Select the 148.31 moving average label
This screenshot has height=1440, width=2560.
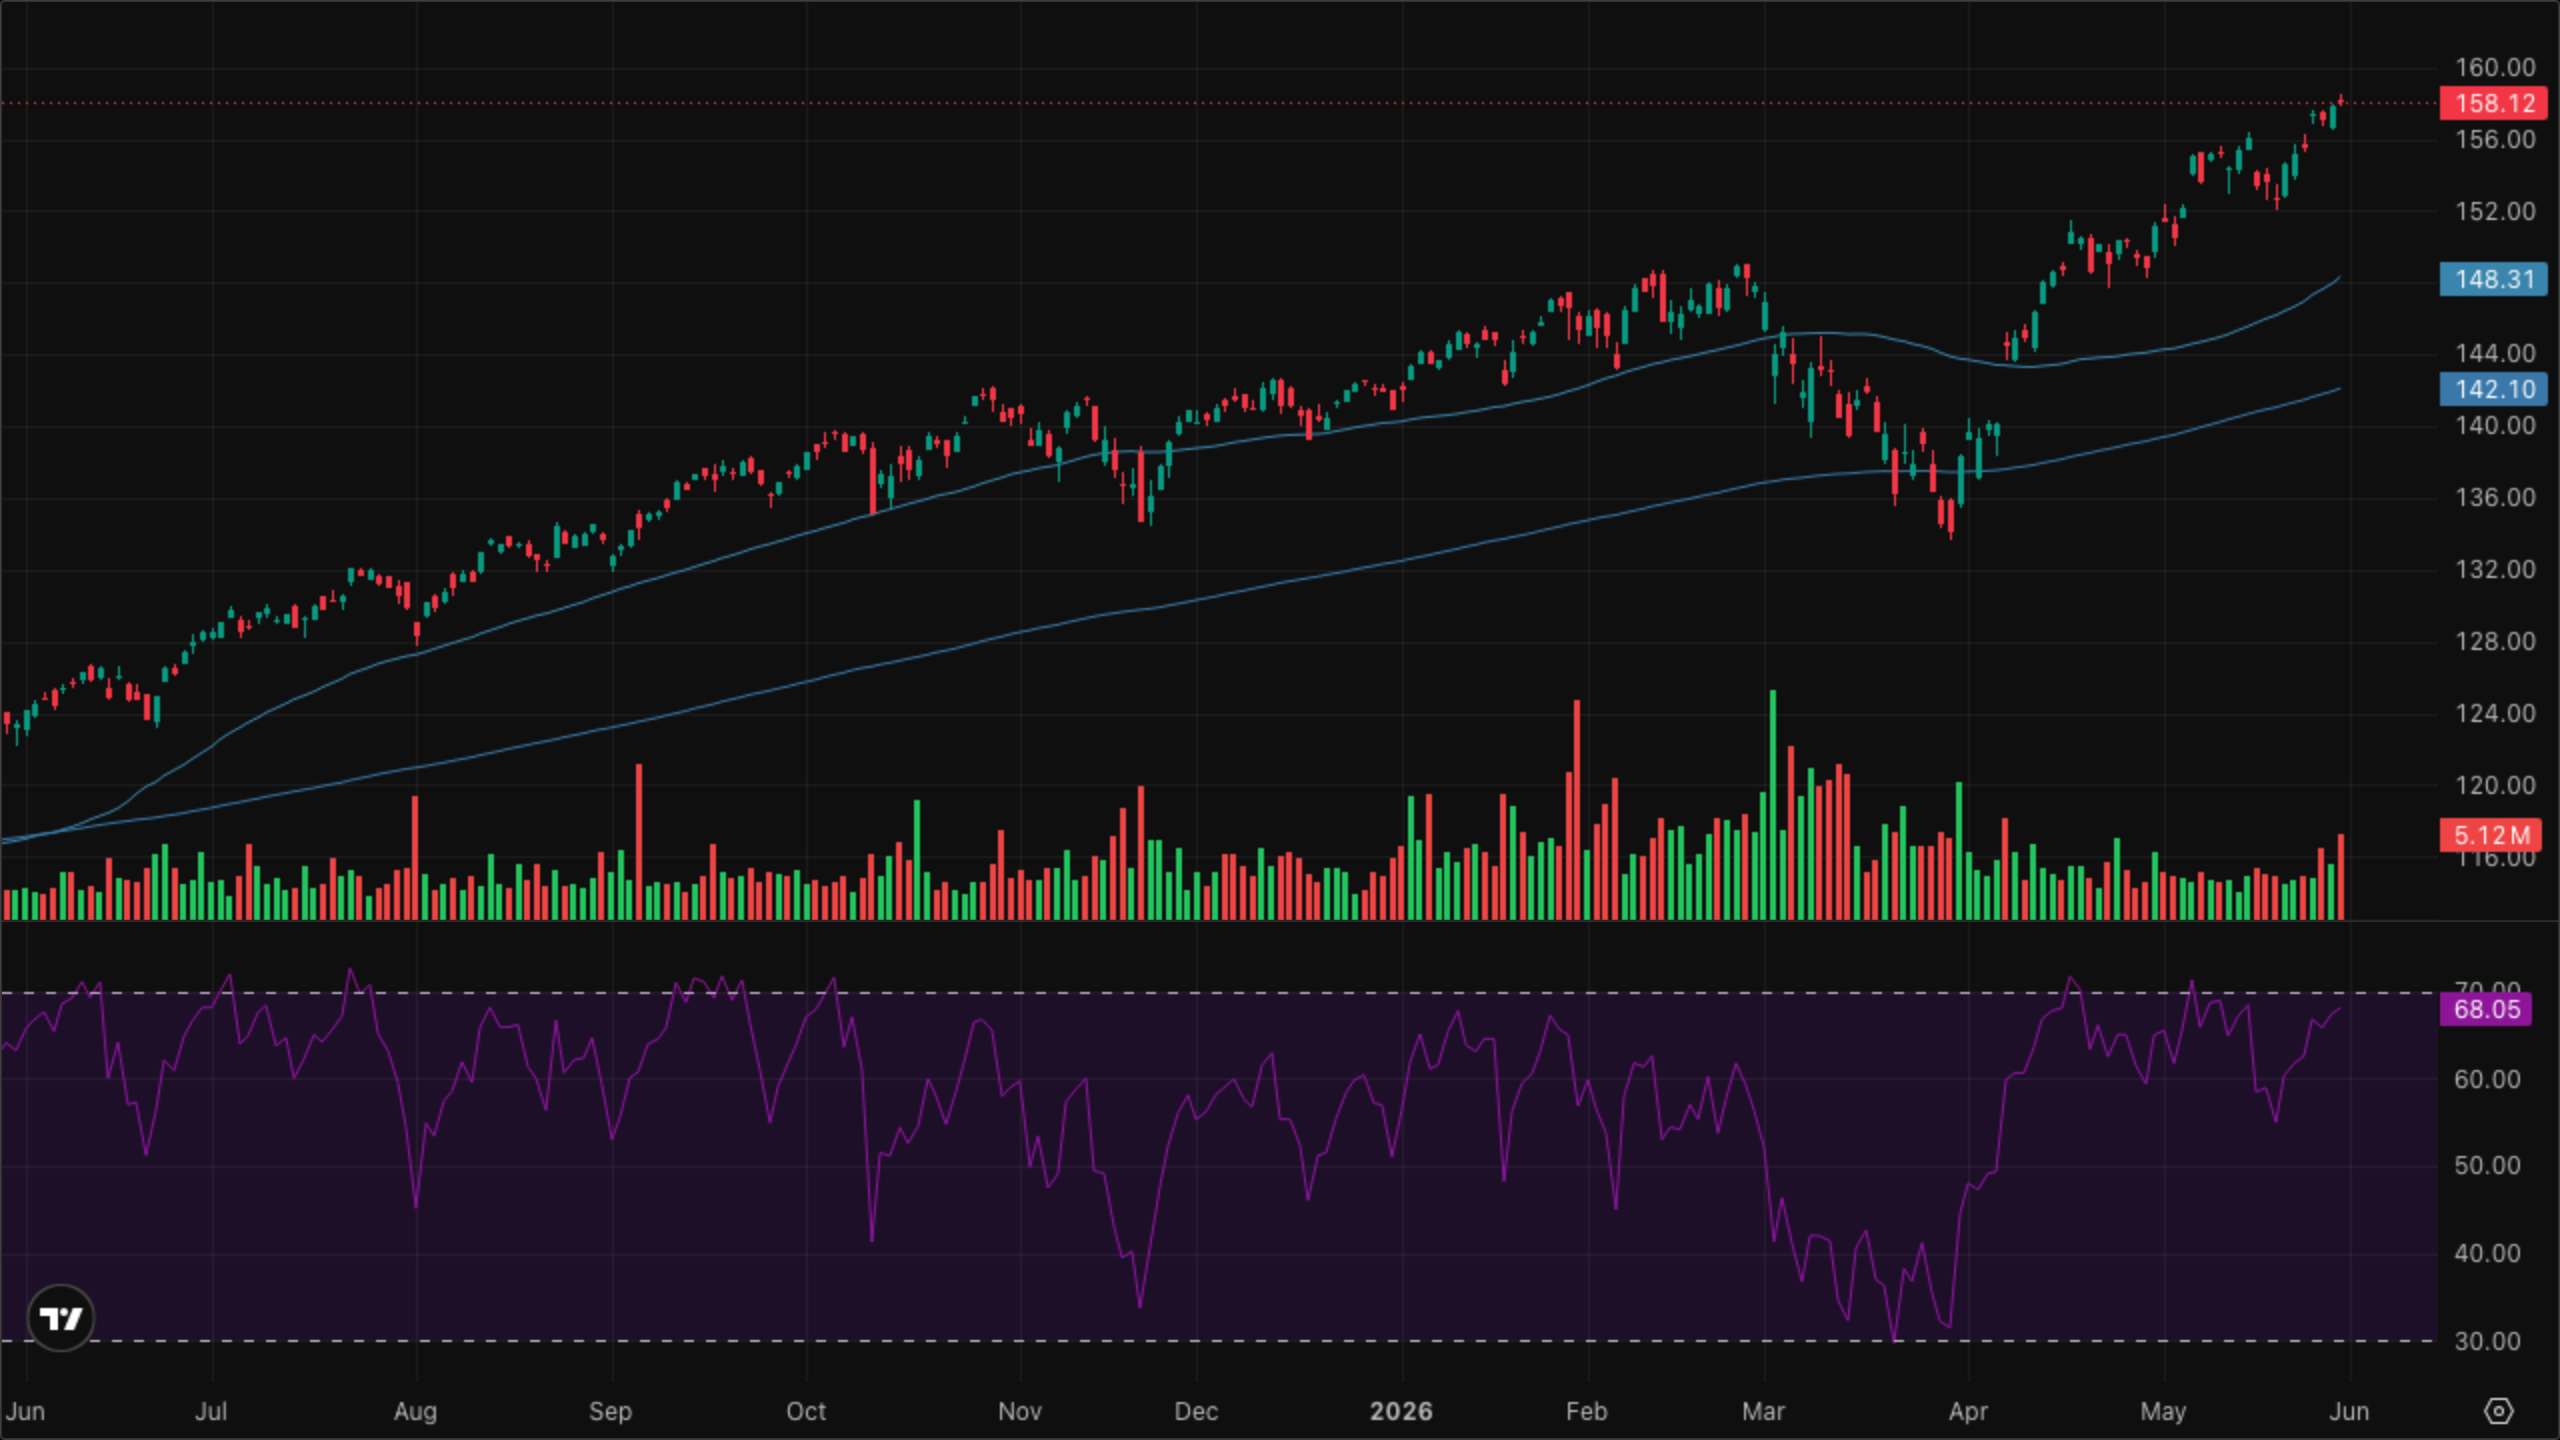coord(2494,279)
